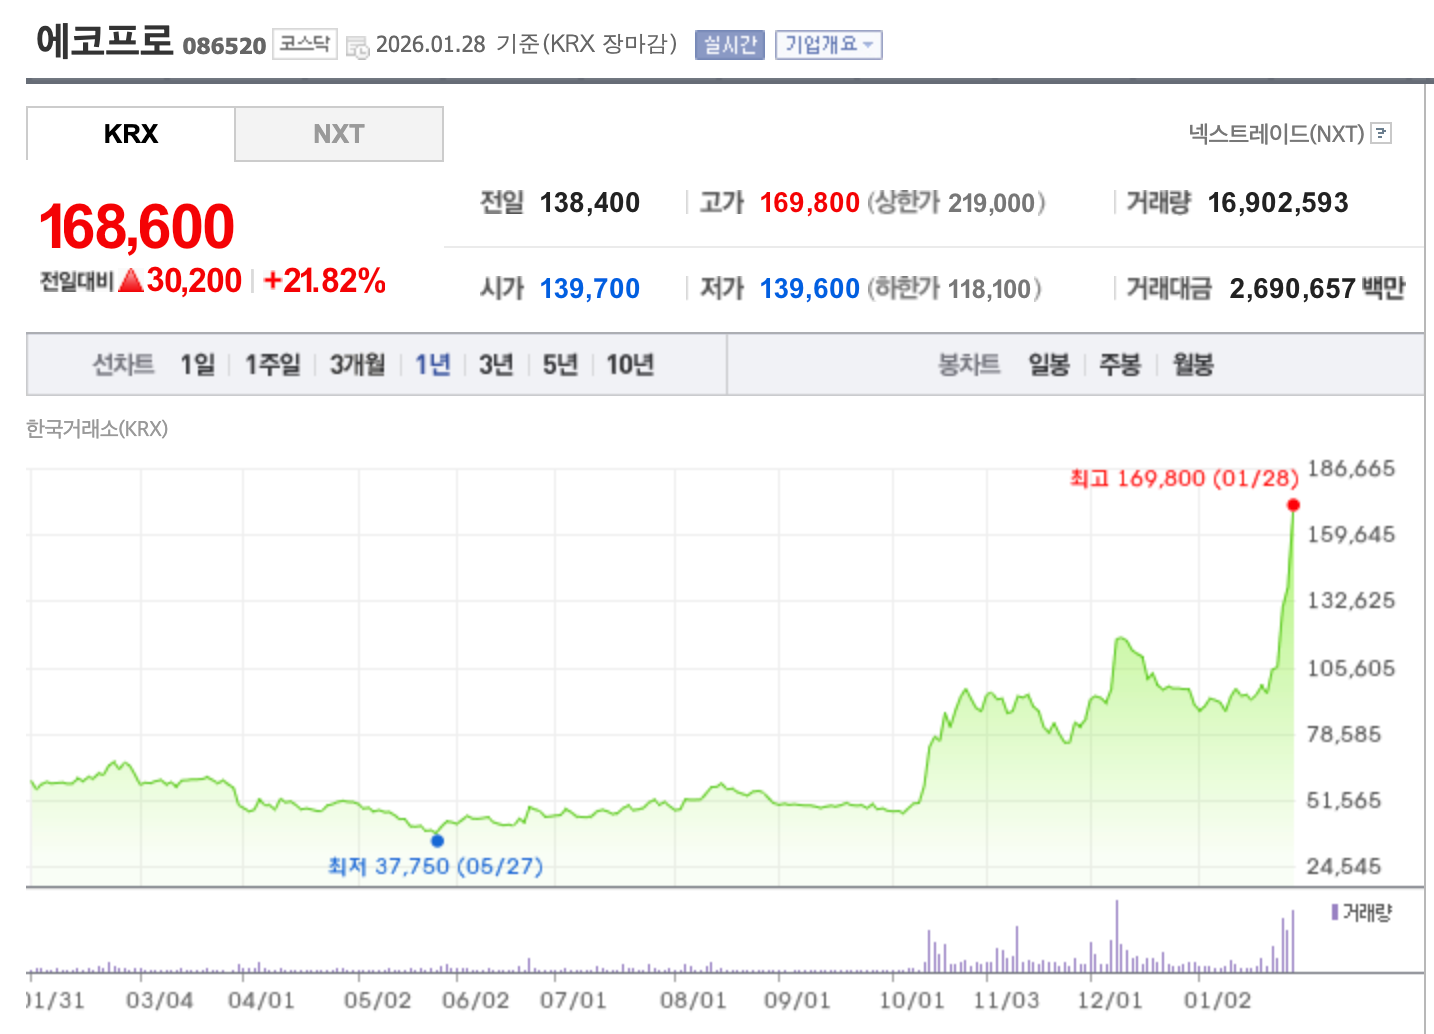Click the red up-arrow change icon

coord(131,281)
